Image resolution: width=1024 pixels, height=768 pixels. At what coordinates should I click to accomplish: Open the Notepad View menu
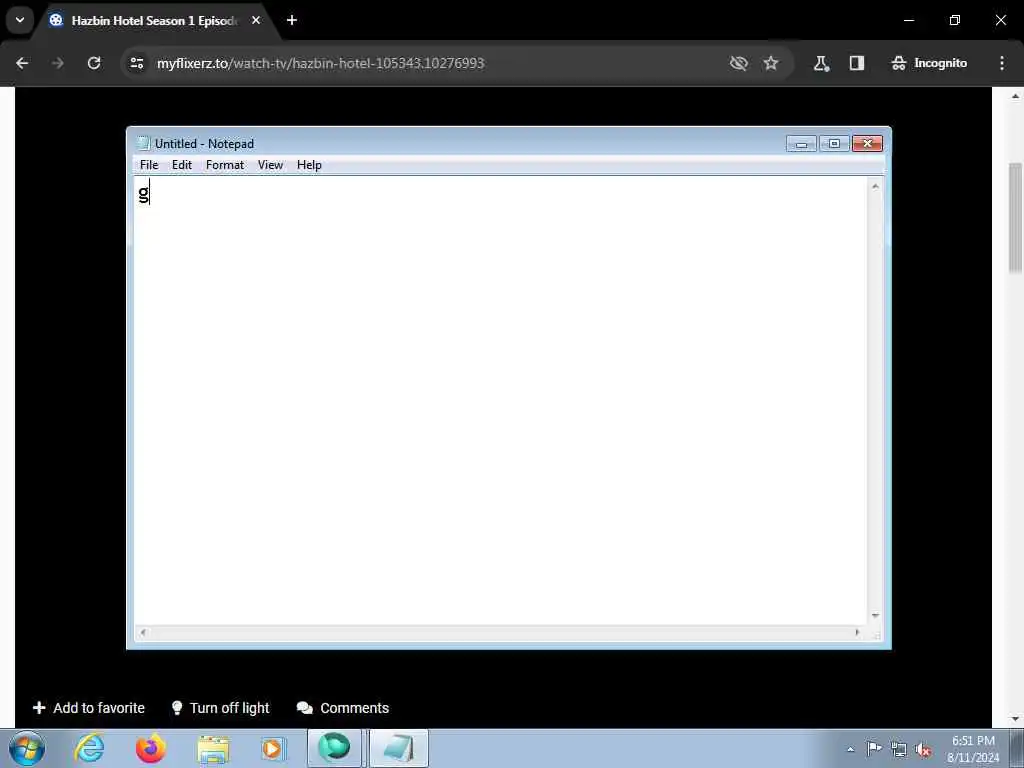tap(270, 165)
